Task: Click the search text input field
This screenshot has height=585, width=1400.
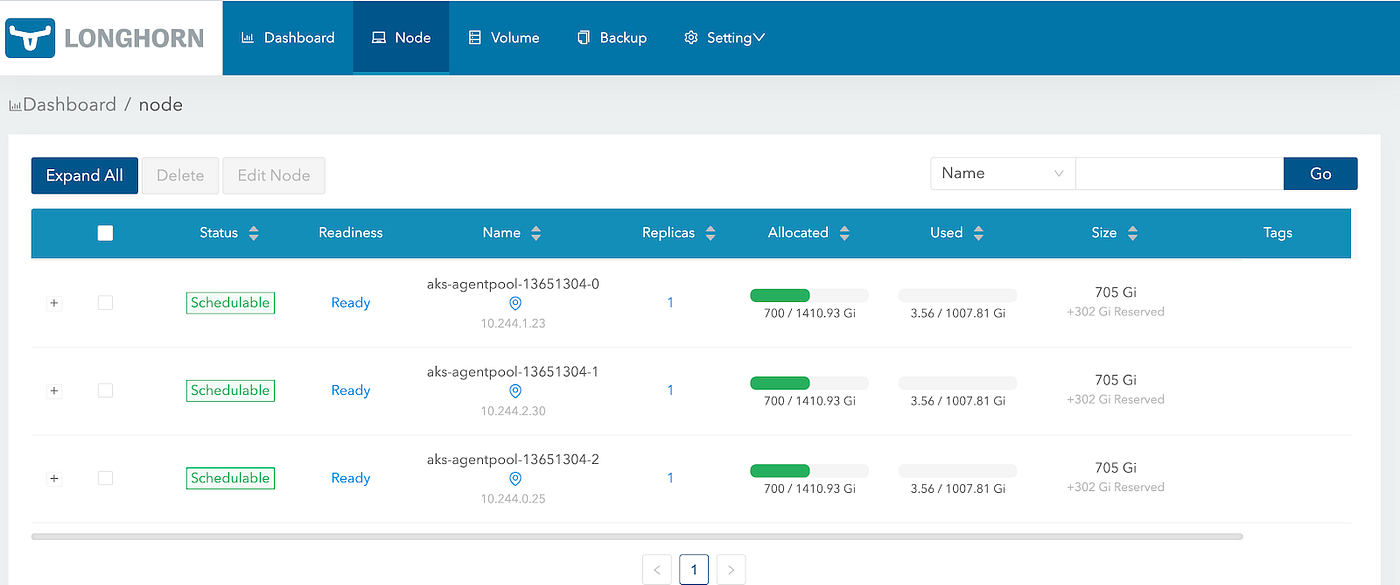Action: 1180,173
